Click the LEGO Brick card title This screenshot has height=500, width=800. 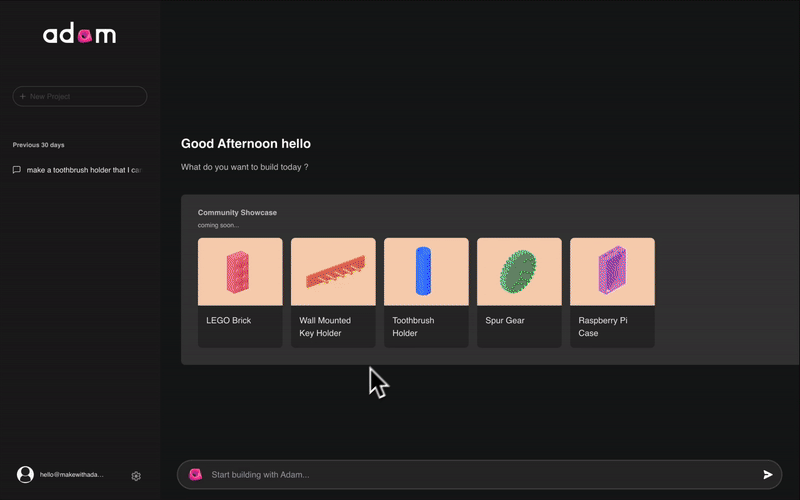coord(228,321)
